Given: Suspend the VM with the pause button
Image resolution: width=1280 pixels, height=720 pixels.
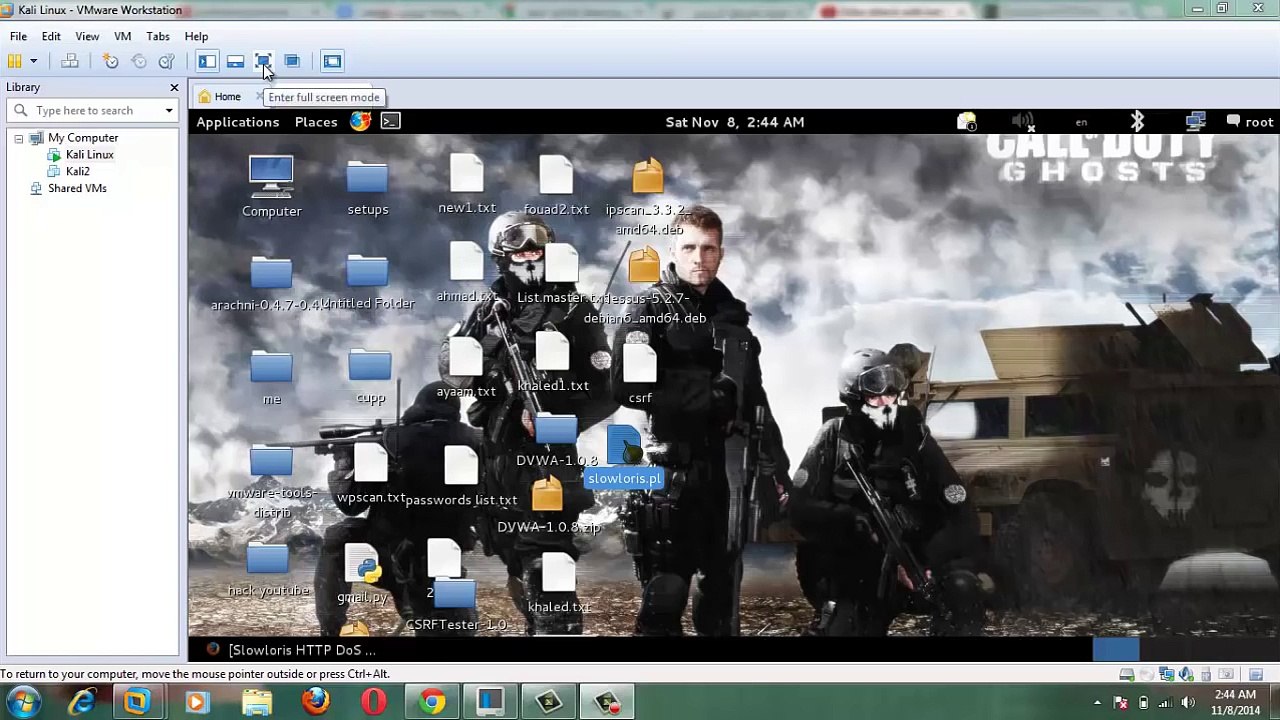Looking at the screenshot, I should [x=15, y=62].
